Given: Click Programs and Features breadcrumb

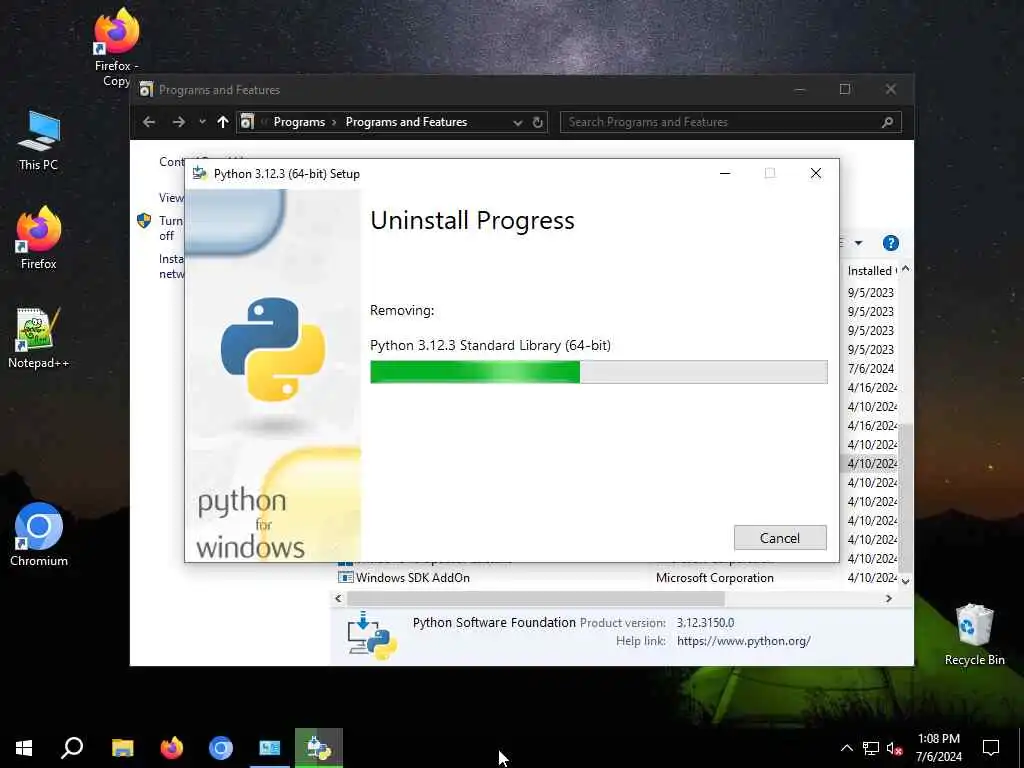Looking at the screenshot, I should click(406, 122).
